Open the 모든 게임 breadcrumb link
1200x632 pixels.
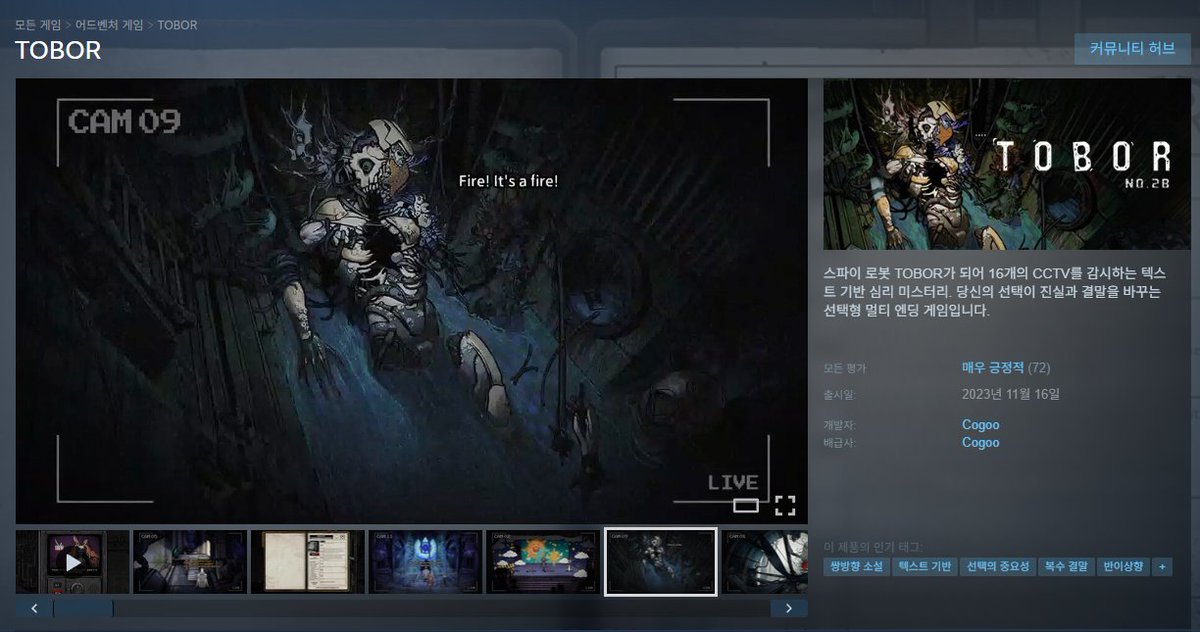(38, 25)
